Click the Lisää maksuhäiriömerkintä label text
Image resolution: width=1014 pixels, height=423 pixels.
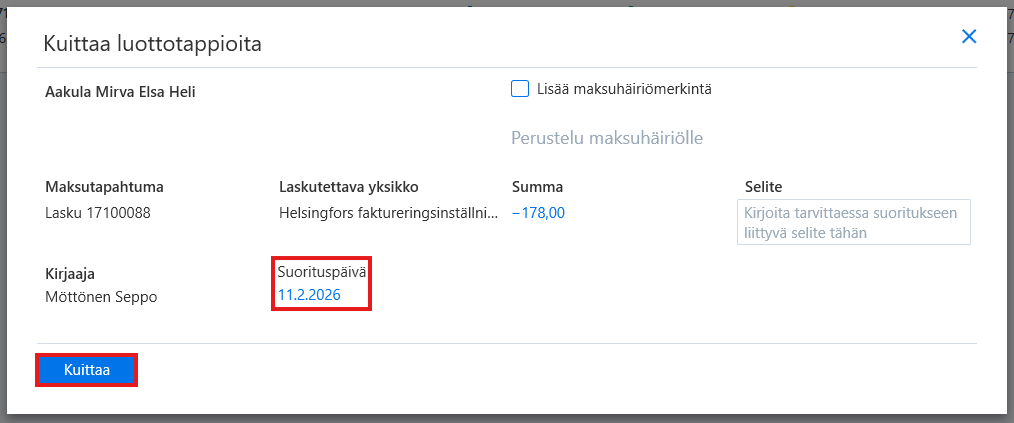624,89
